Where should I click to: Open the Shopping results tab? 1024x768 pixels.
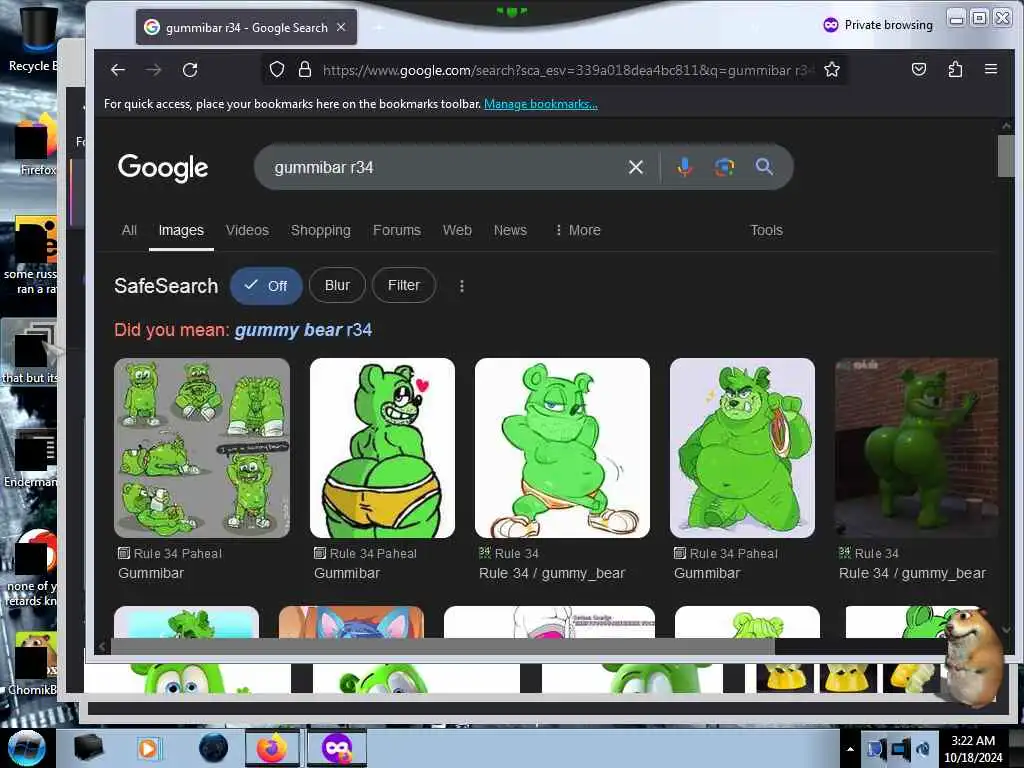321,231
